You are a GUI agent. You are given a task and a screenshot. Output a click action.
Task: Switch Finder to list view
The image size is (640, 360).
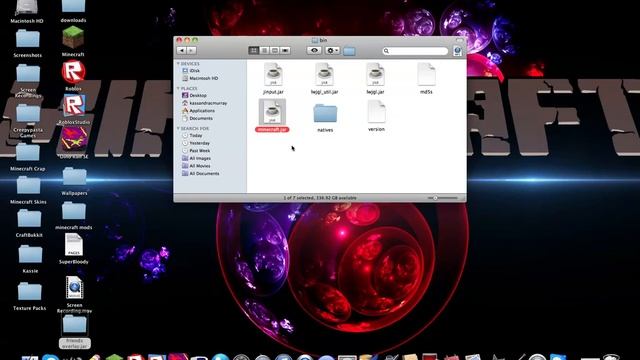point(264,51)
